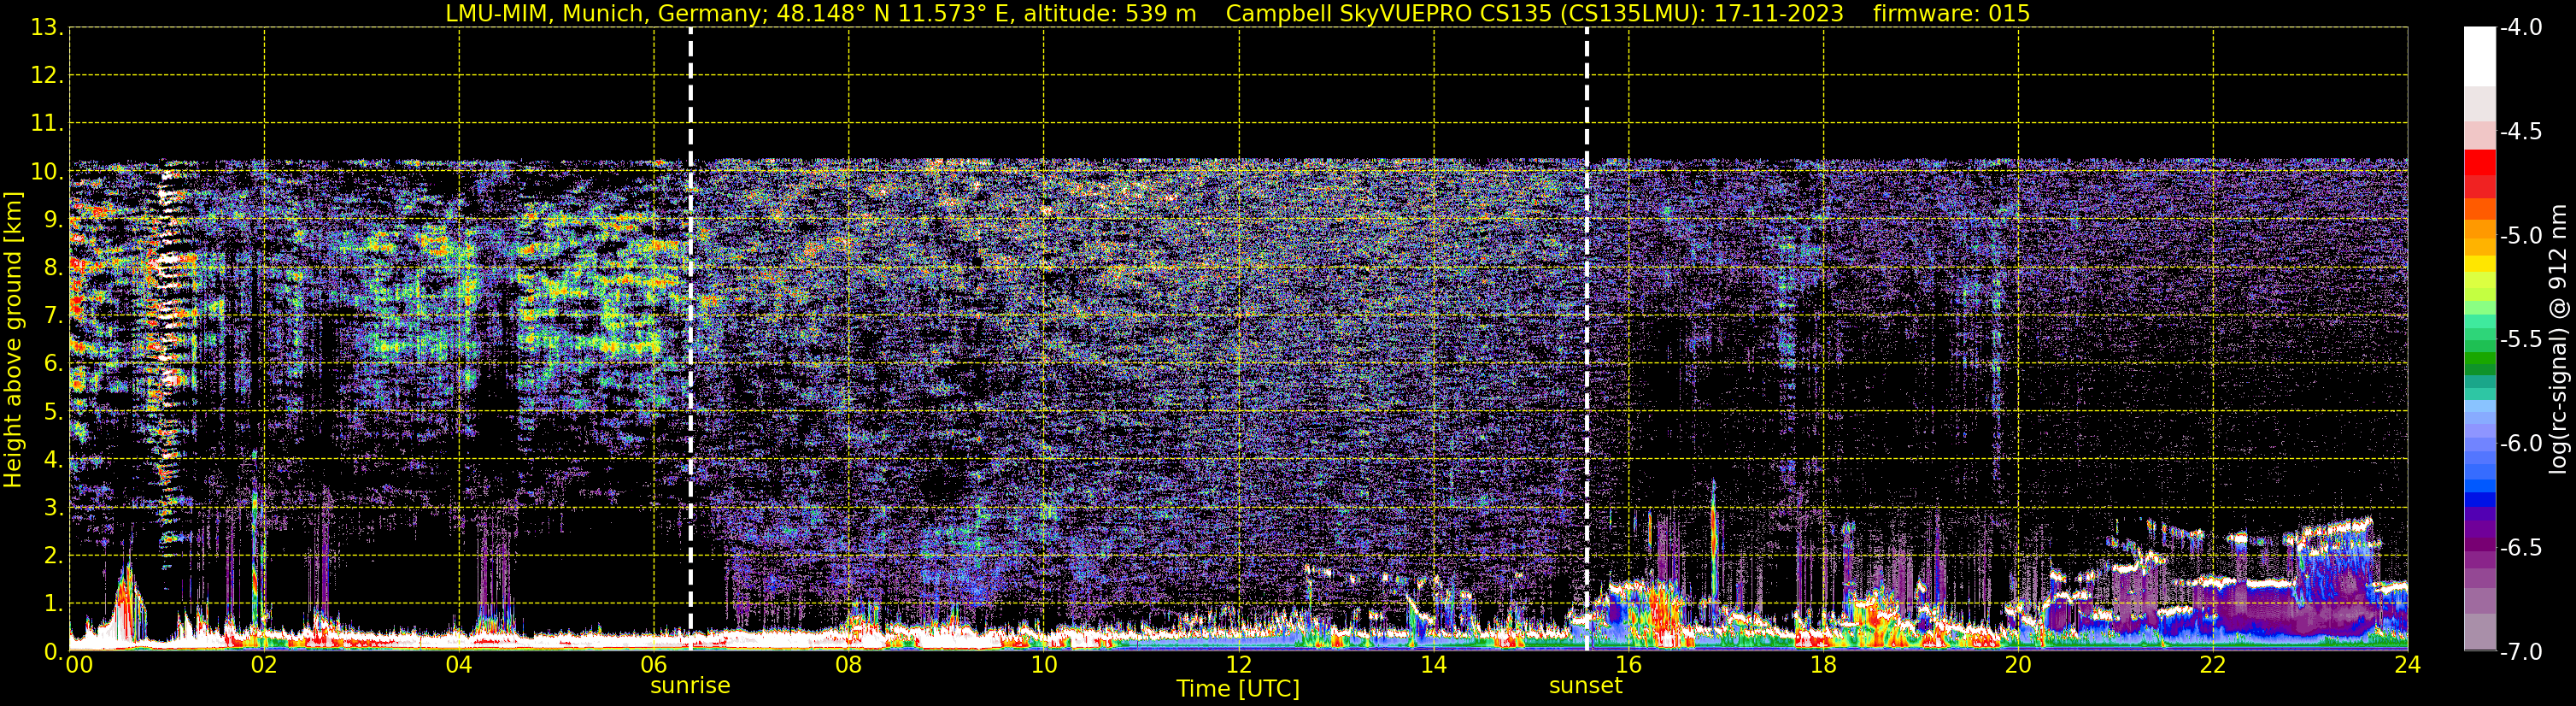The image size is (2576, 706).
Task: Click the '12' time axis tick label
Action: click(1239, 665)
